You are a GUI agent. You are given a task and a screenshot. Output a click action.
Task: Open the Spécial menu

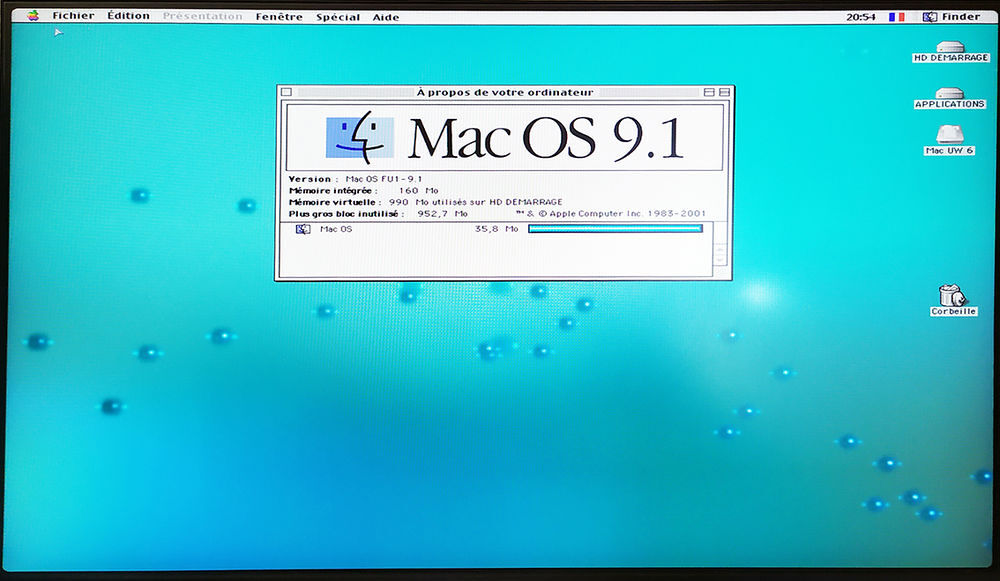tap(338, 17)
